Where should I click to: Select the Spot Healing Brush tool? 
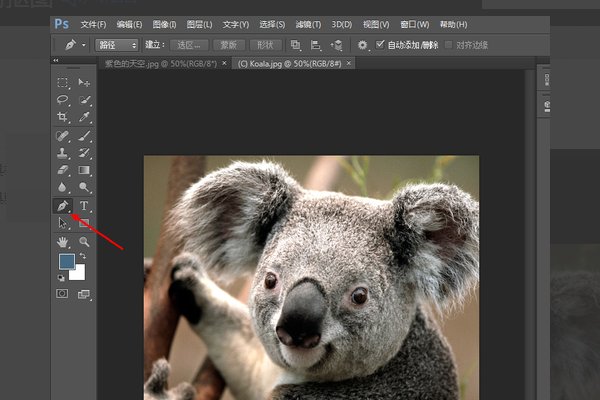point(62,136)
